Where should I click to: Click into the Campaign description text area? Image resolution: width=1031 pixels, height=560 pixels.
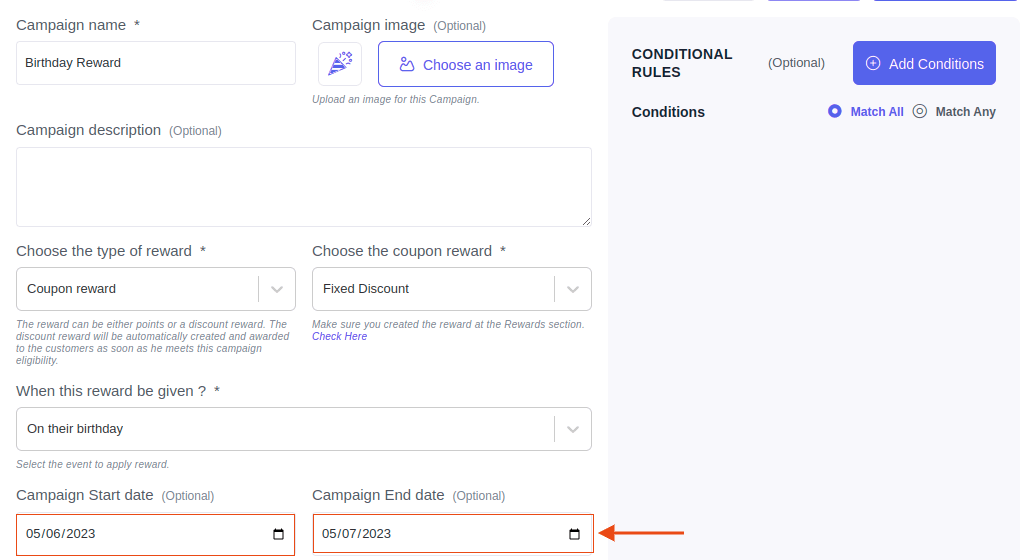coord(304,187)
